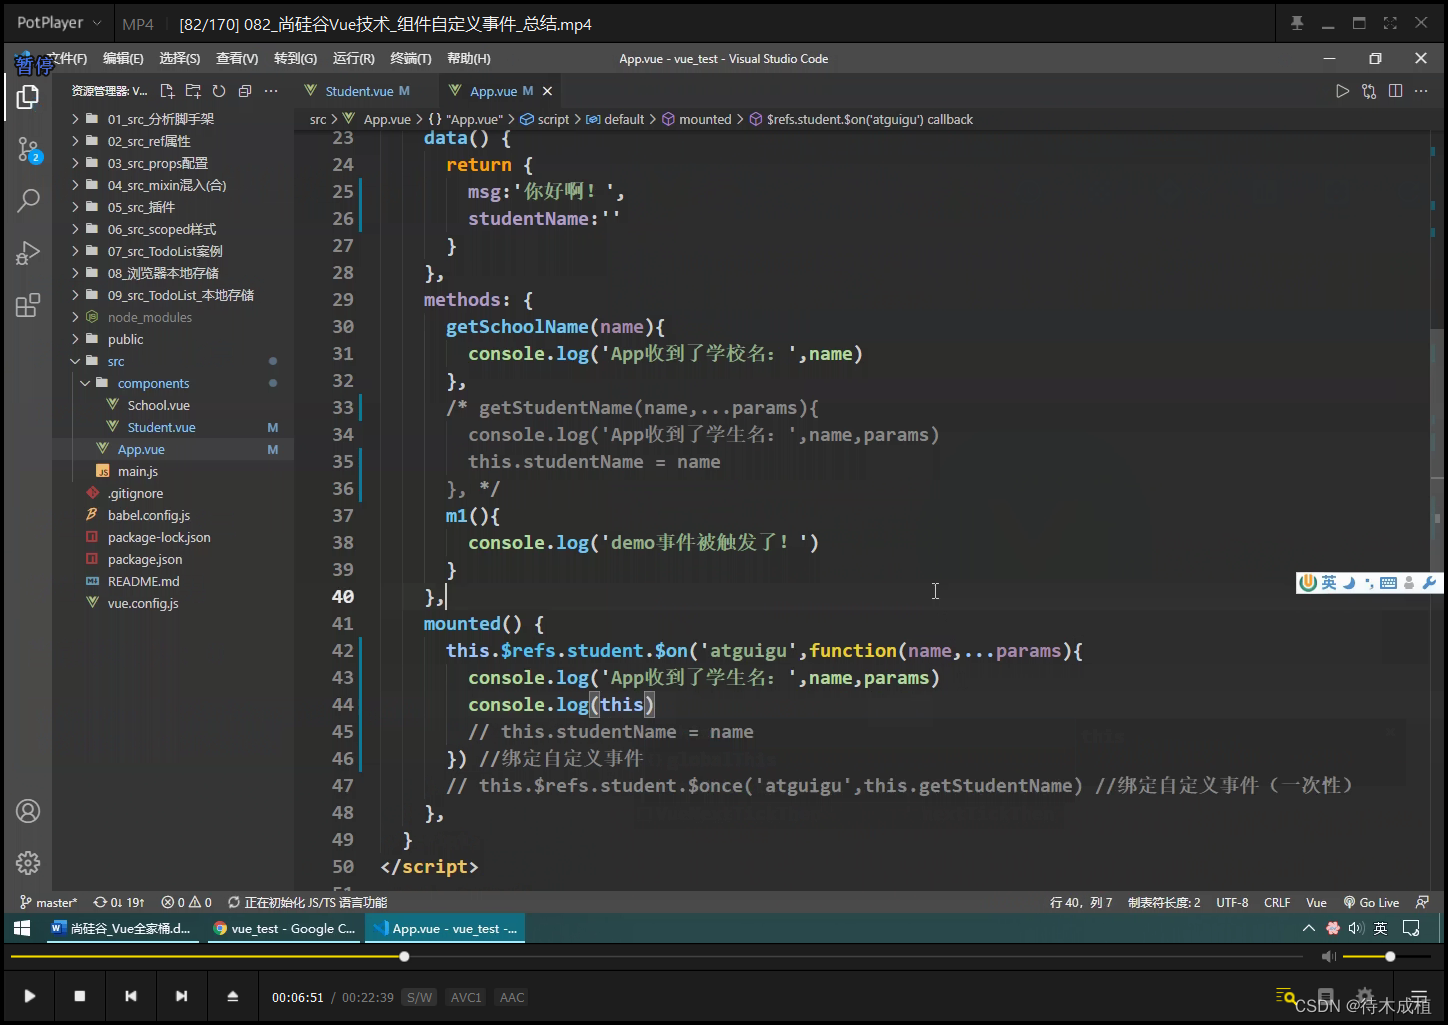The image size is (1448, 1025).
Task: Collapse all folders in explorer
Action: point(245,91)
